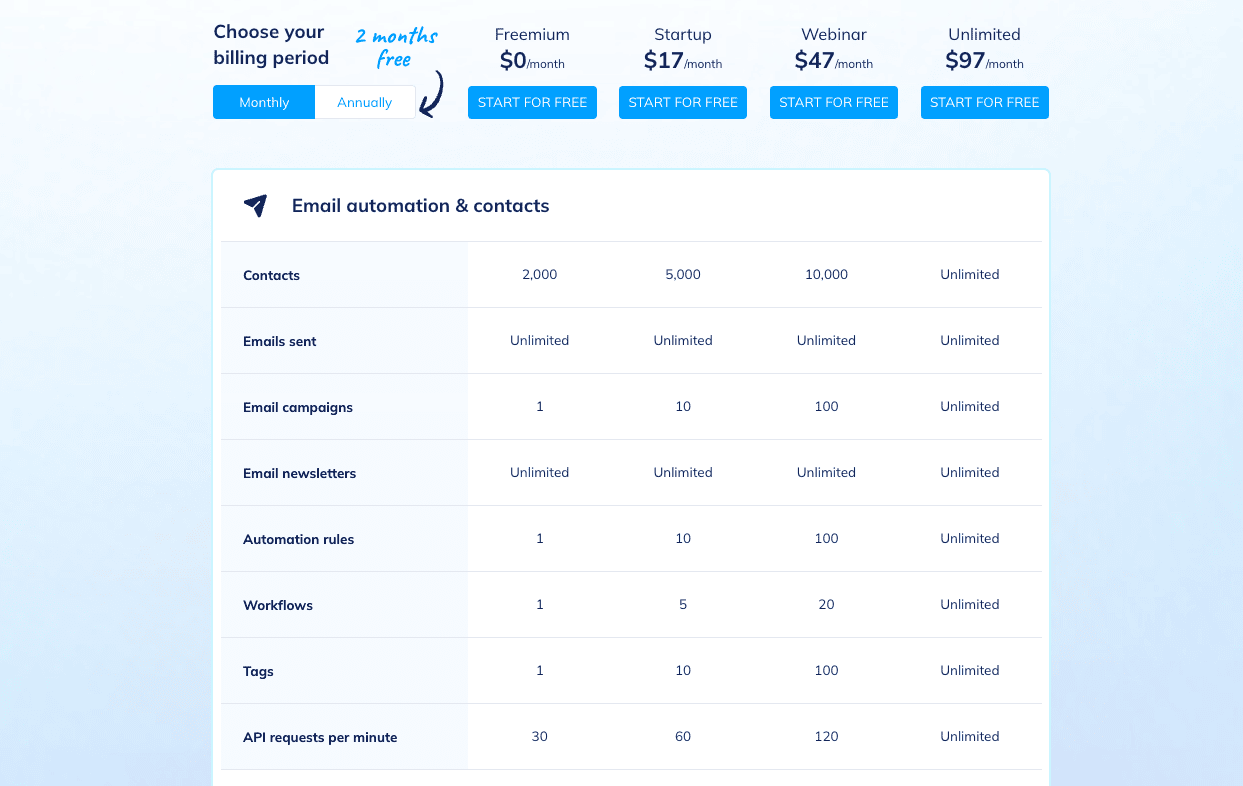Click the Email automation & contacts section title
1243x786 pixels.
click(420, 205)
